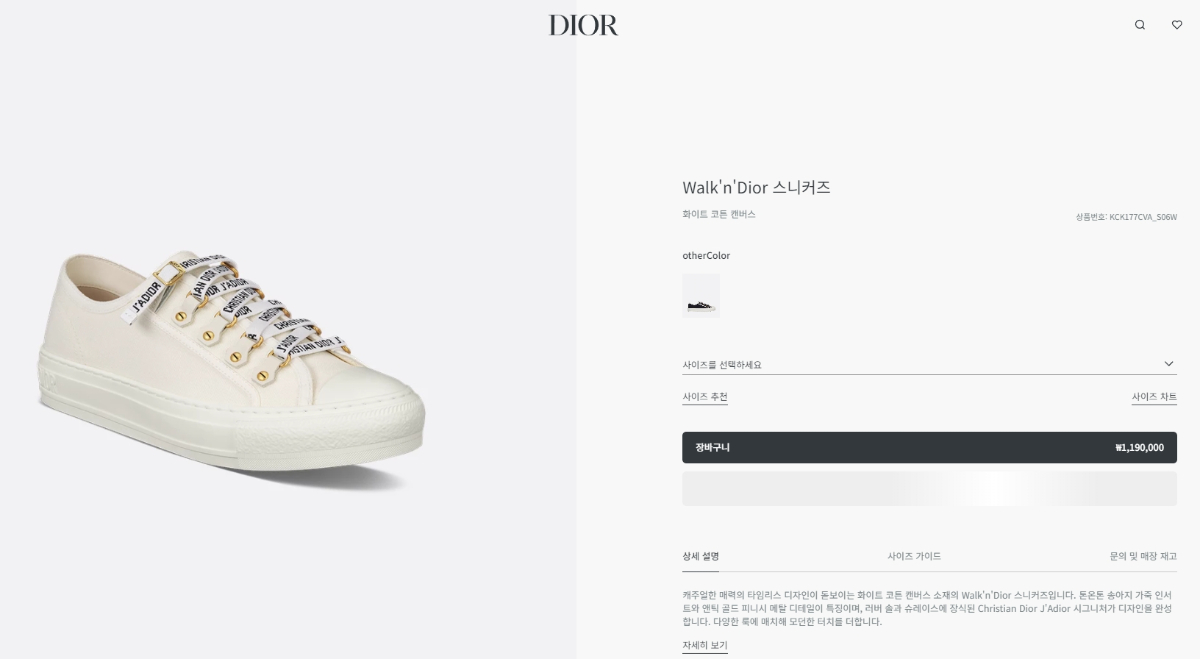
Task: Click the Walk'n'Dior 스니커즈 product title
Action: (x=757, y=188)
